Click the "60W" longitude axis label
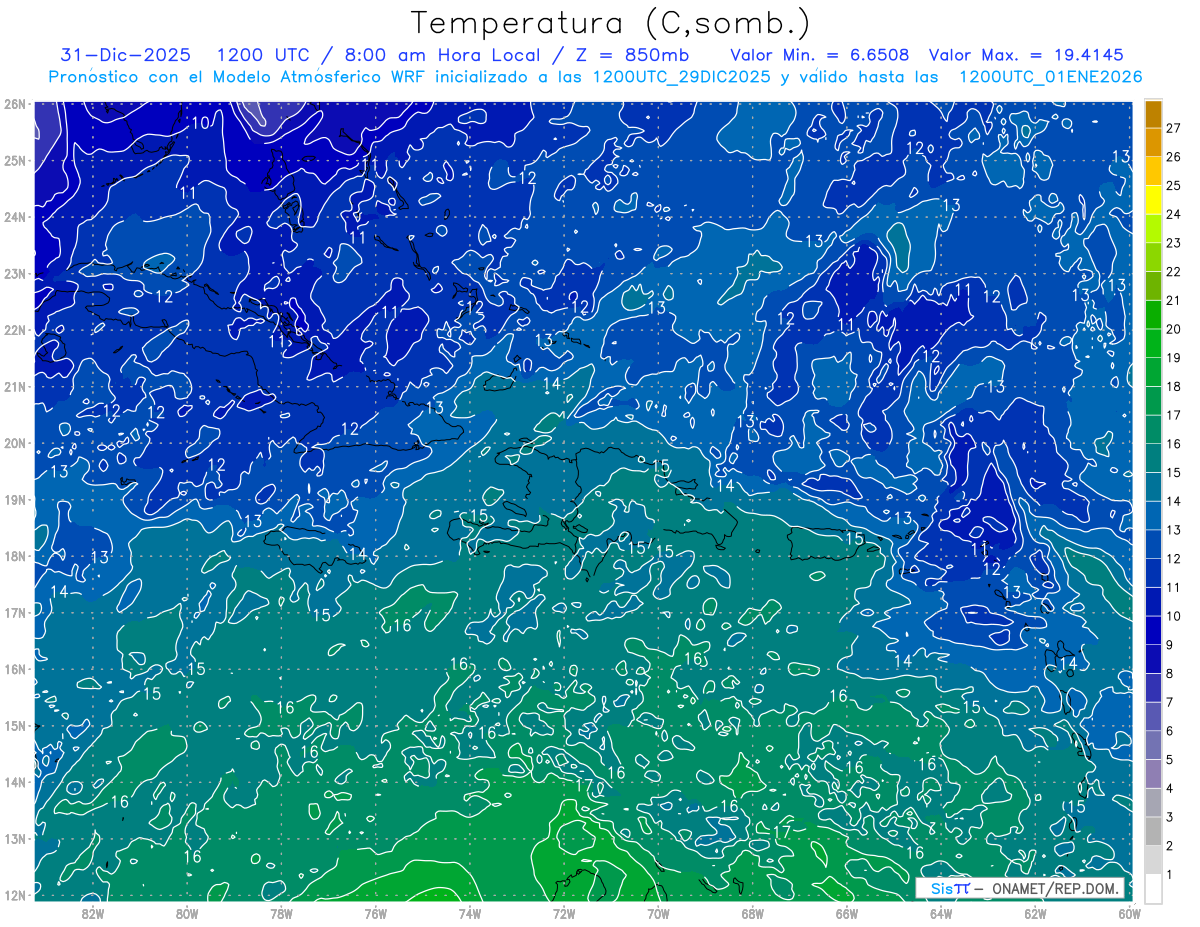Viewport: 1200px width, 927px height. [1129, 912]
